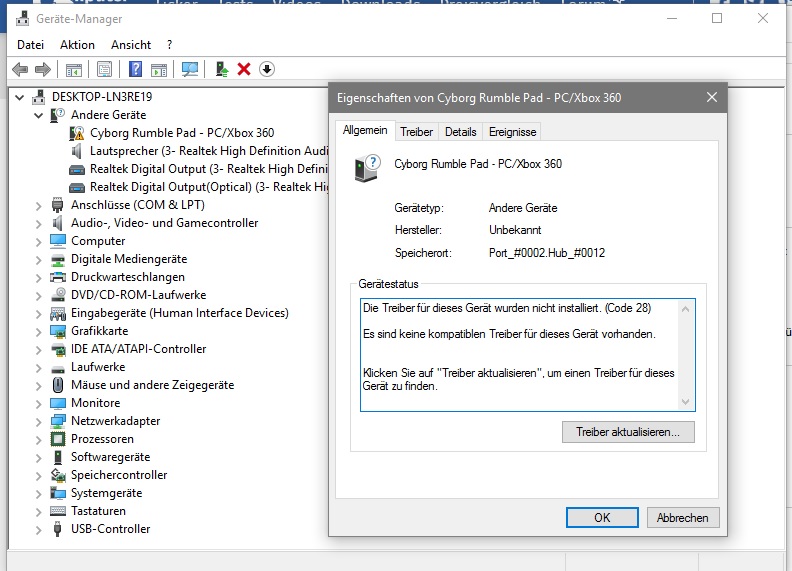Minimize the Geräte-Manager window

coord(671,18)
